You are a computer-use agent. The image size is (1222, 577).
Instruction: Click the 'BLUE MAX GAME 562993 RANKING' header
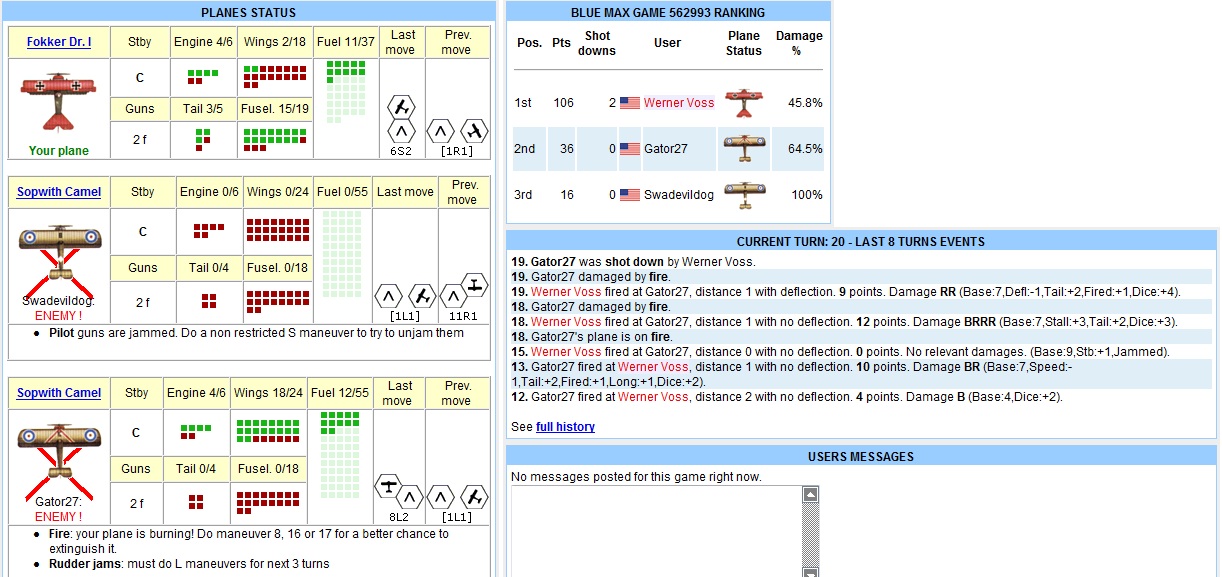668,13
